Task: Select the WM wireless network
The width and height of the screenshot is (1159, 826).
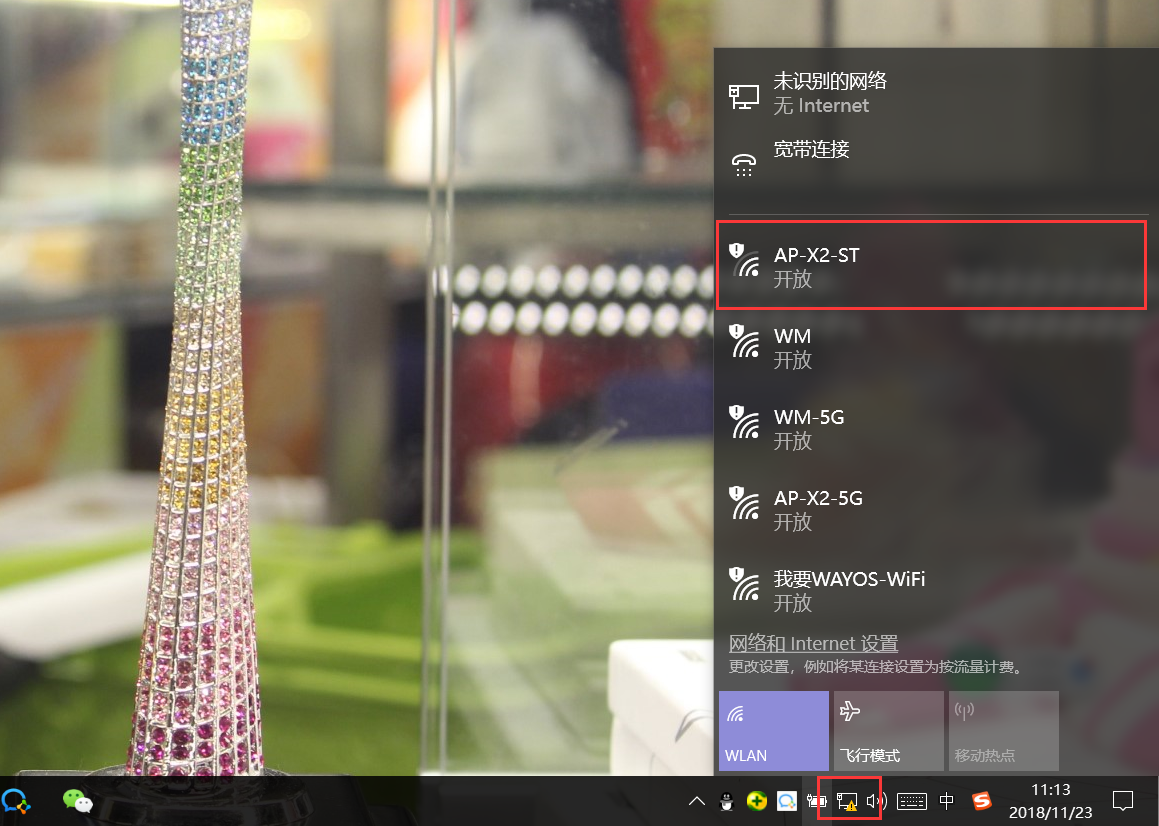Action: (x=931, y=348)
